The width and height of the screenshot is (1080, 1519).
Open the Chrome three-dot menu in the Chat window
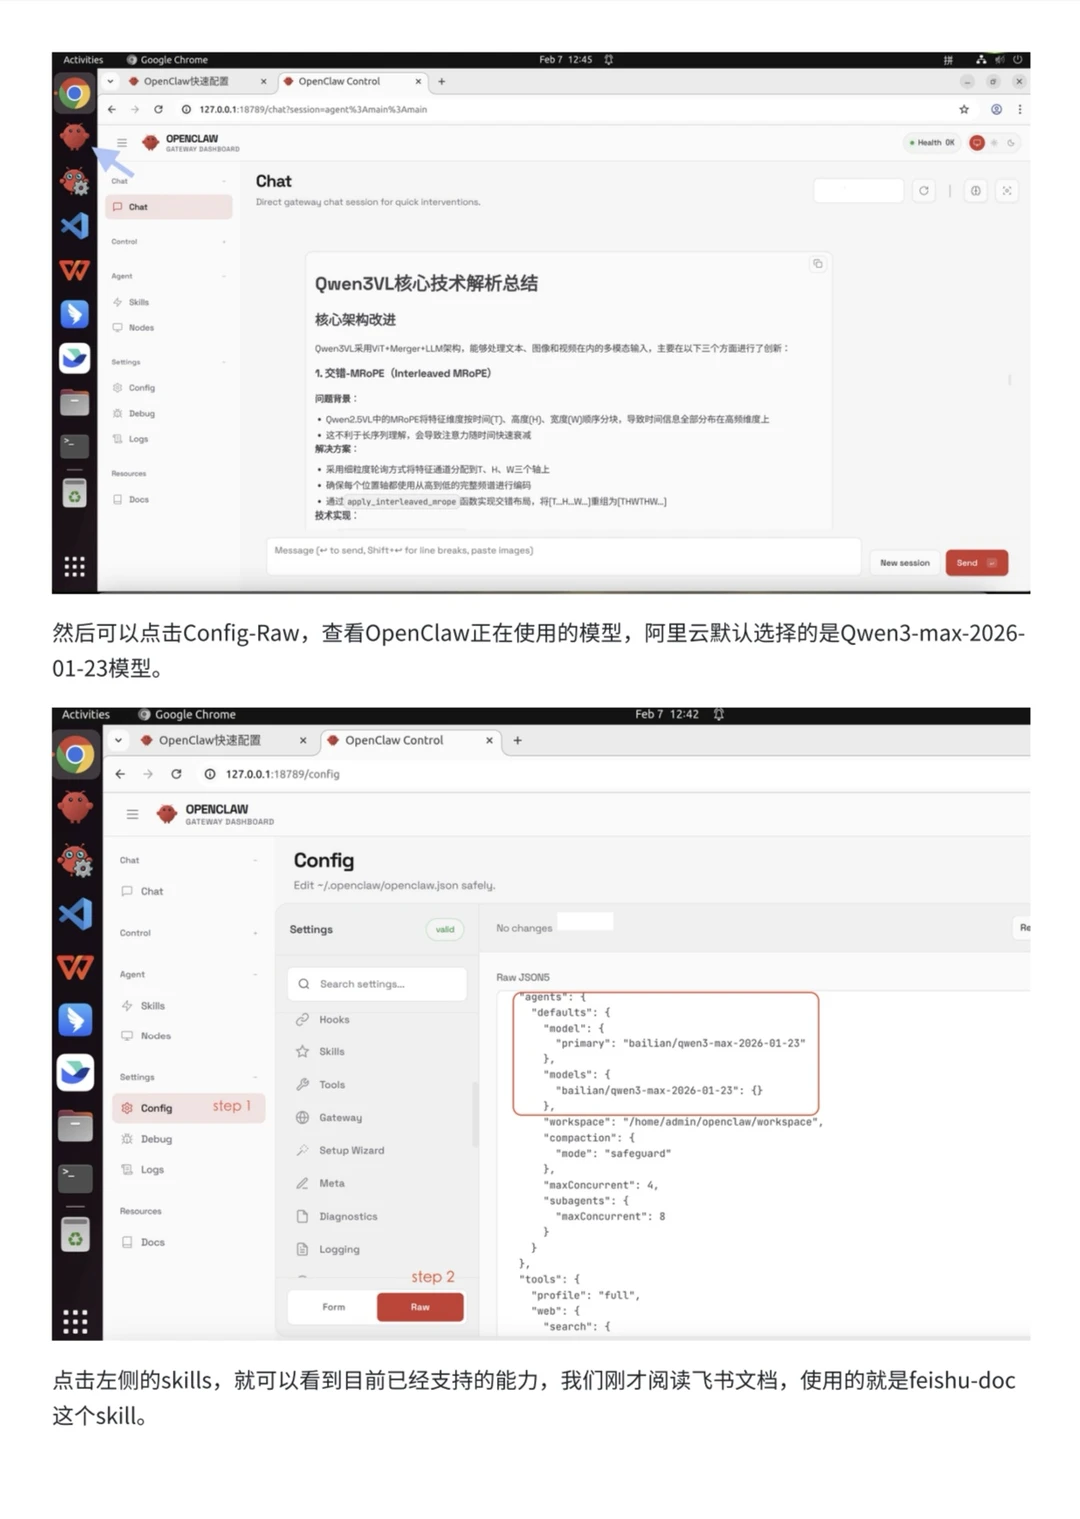1019,109
